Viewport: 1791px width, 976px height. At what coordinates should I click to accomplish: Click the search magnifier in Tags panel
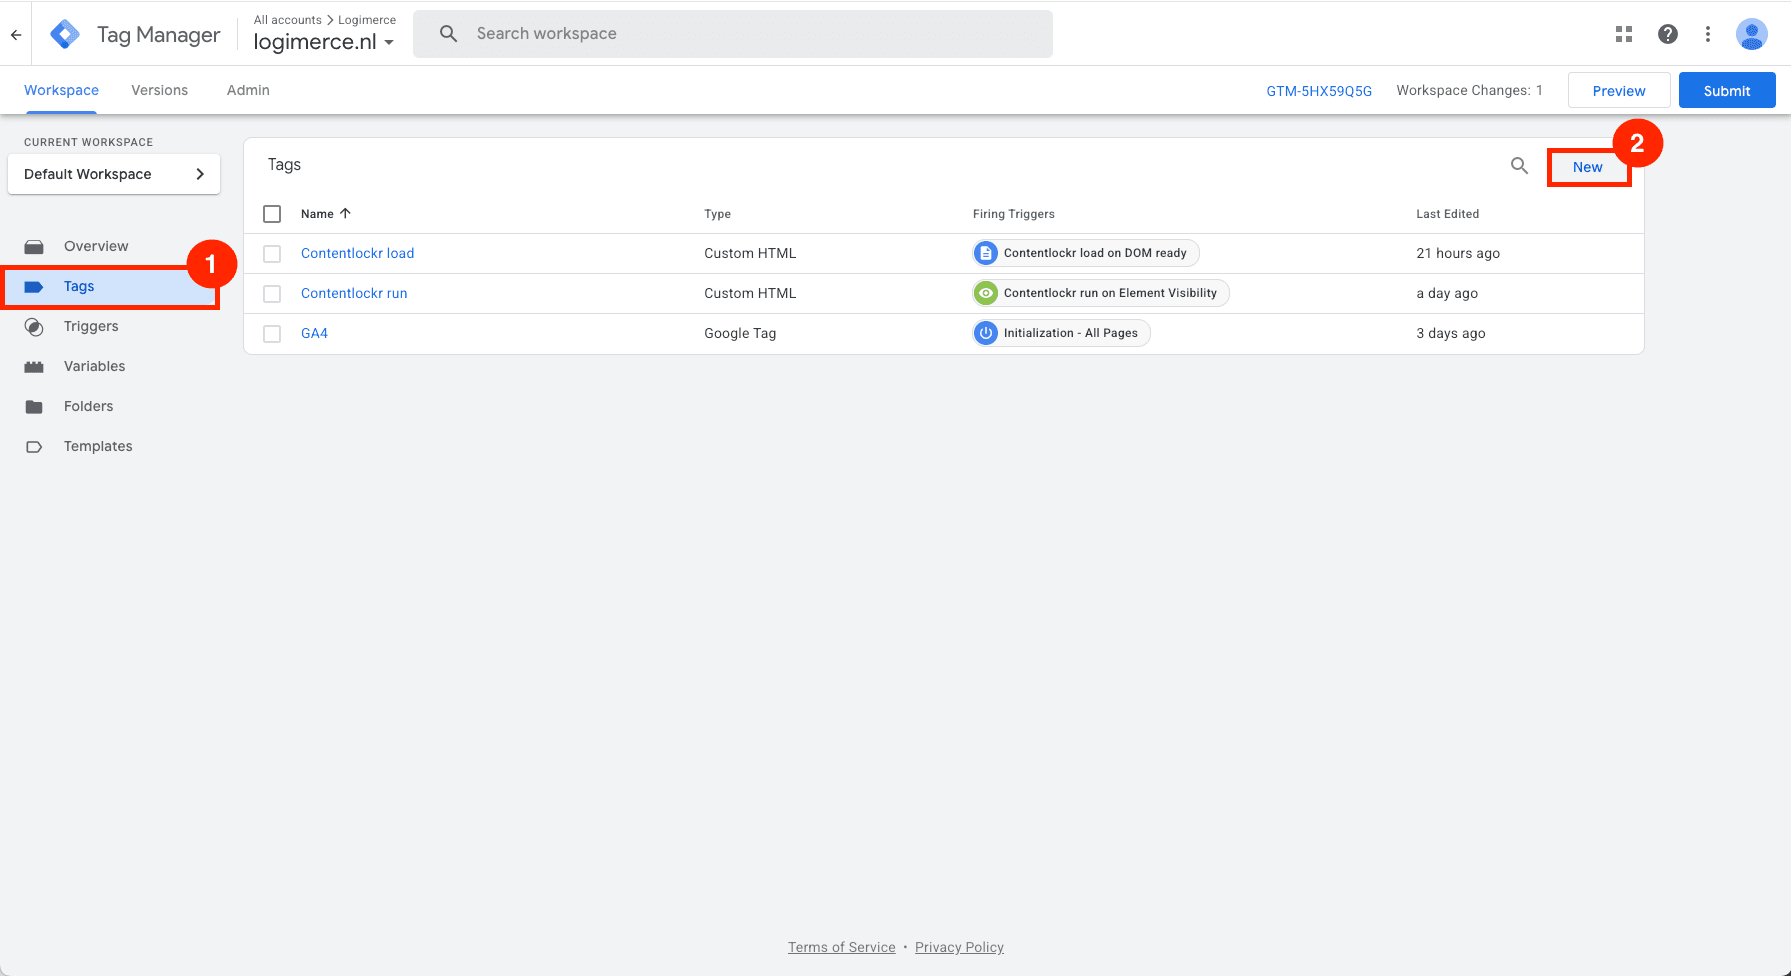(x=1519, y=166)
